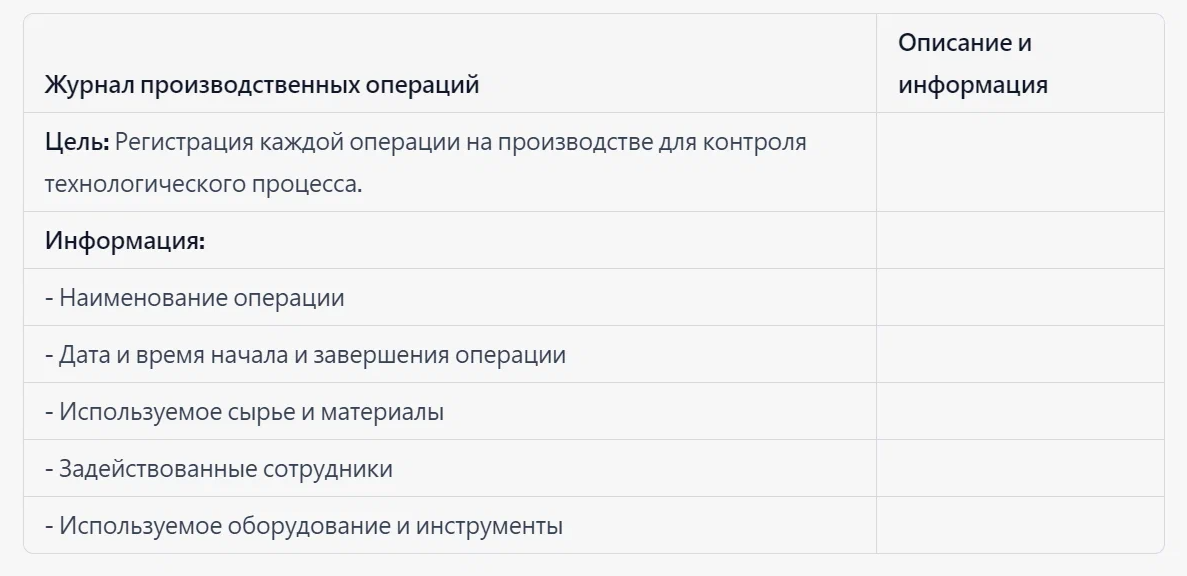
Task: Click the 'технологического процесса.' text line
Action: [204, 184]
